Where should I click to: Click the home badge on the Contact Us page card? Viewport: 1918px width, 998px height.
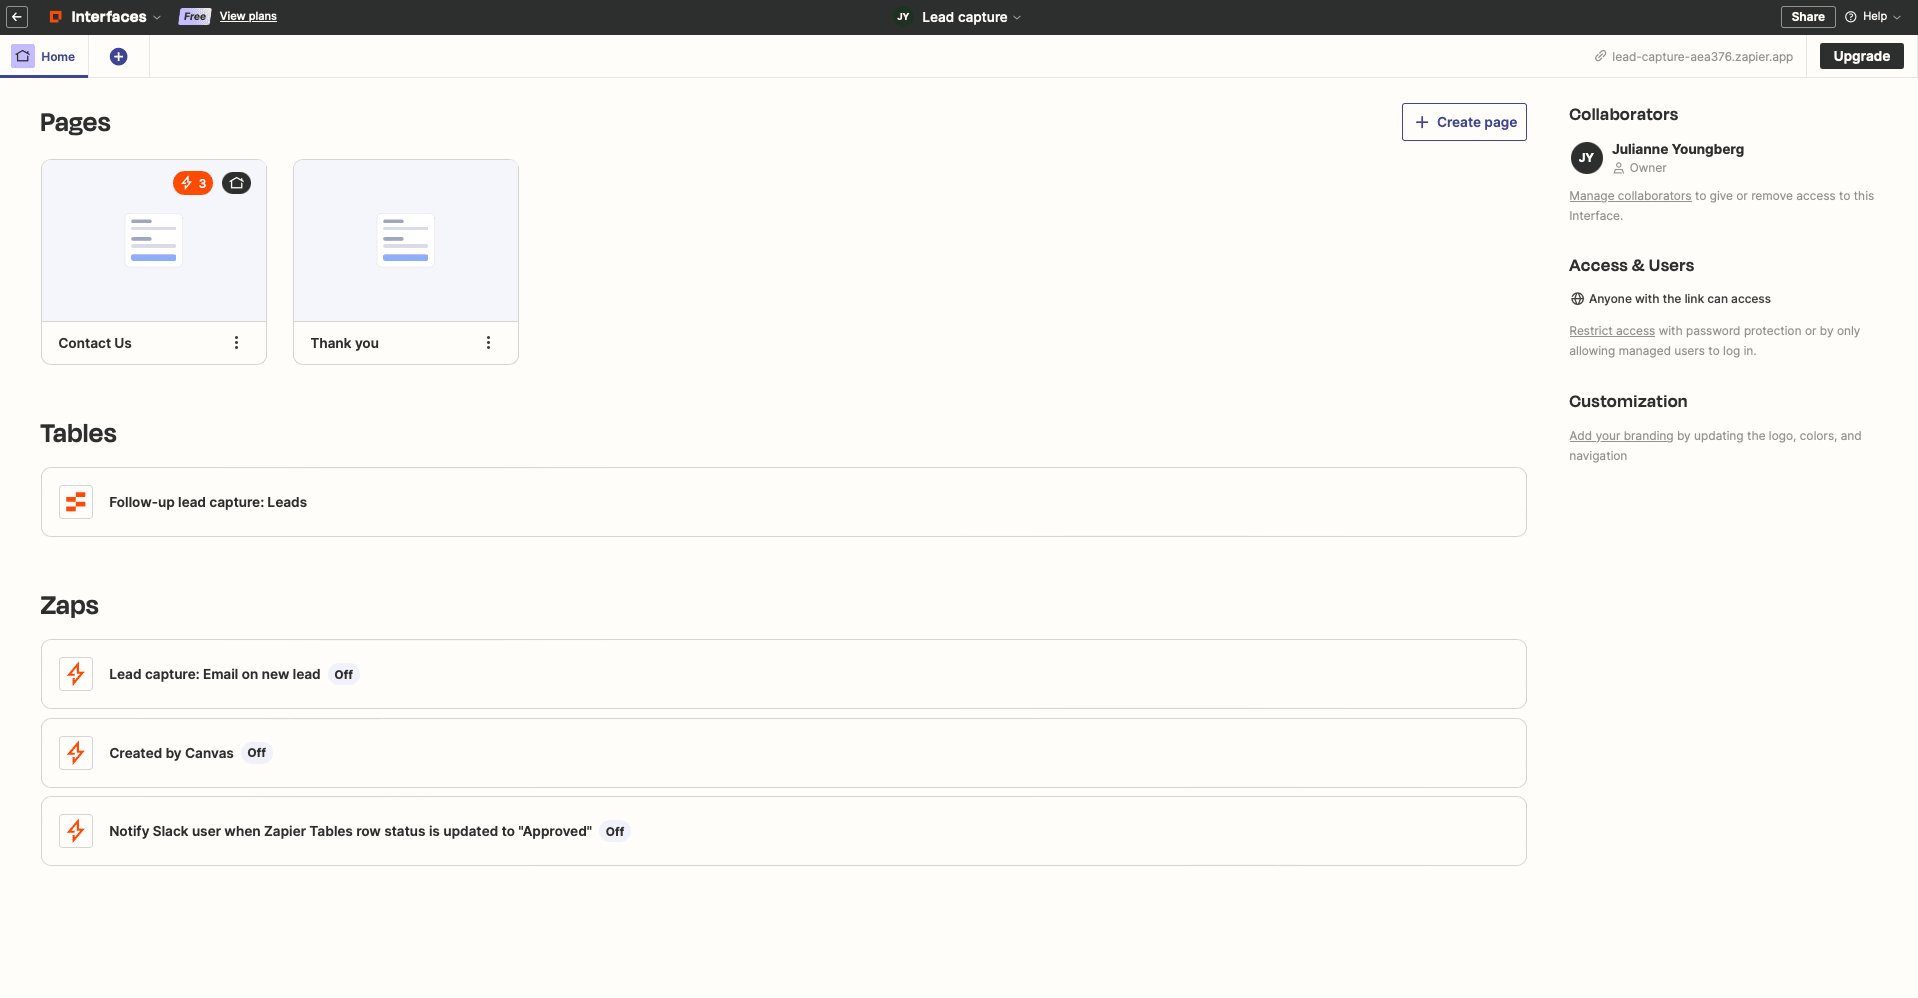pos(236,183)
